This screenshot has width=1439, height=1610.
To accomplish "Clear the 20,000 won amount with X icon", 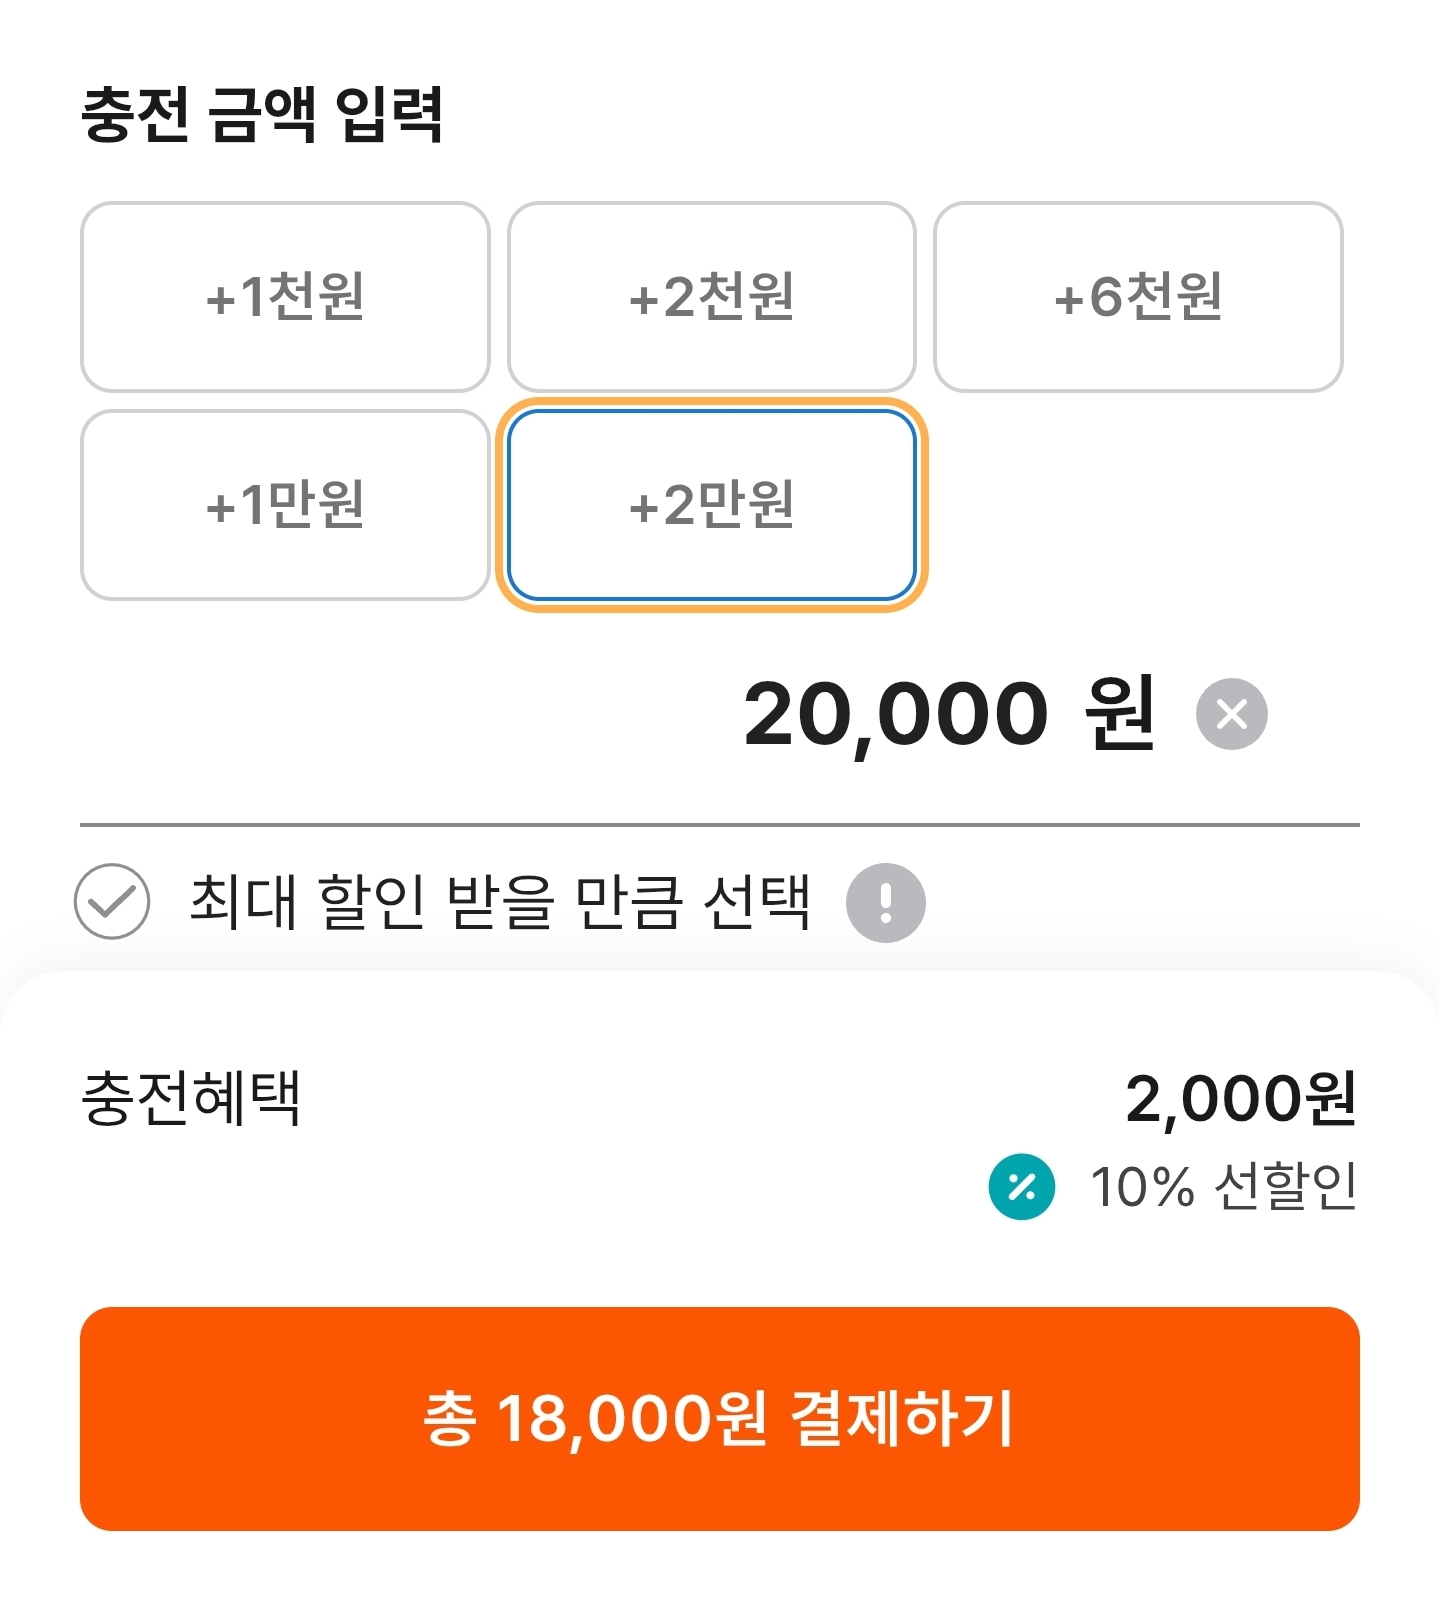I will point(1231,714).
